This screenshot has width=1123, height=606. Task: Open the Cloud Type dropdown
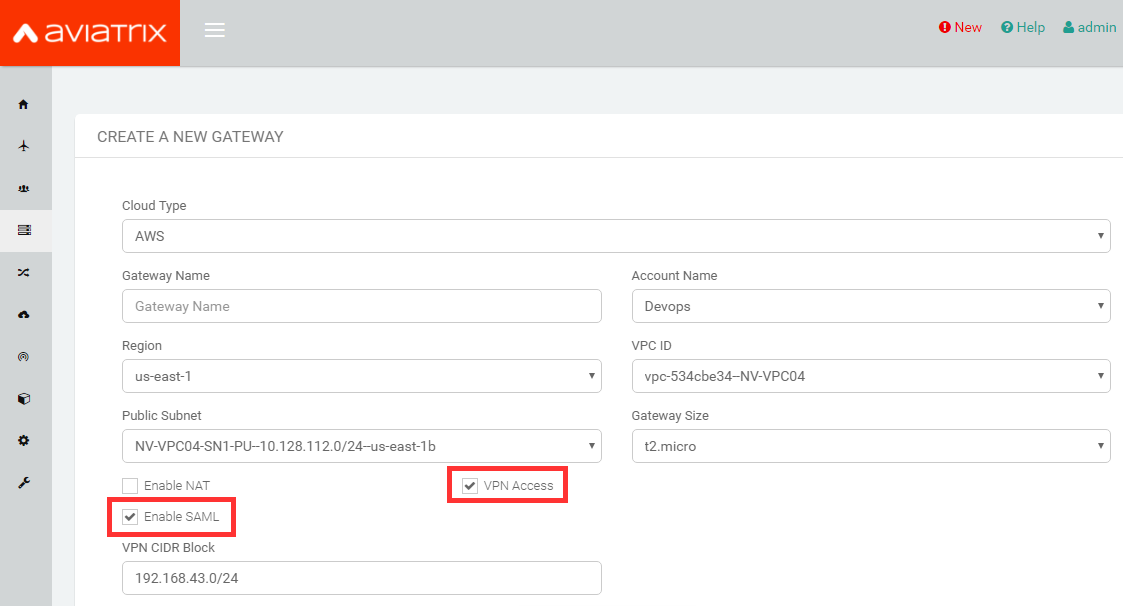coord(615,237)
